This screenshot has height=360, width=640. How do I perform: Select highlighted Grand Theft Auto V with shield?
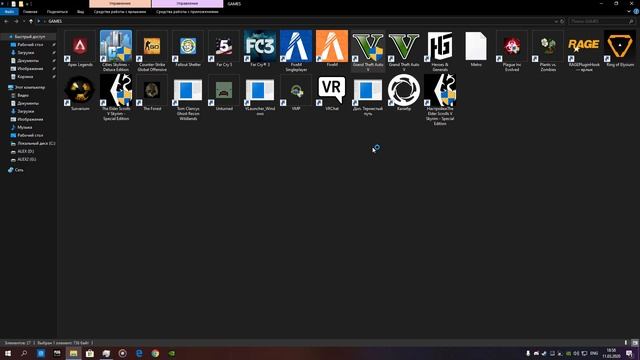(368, 51)
